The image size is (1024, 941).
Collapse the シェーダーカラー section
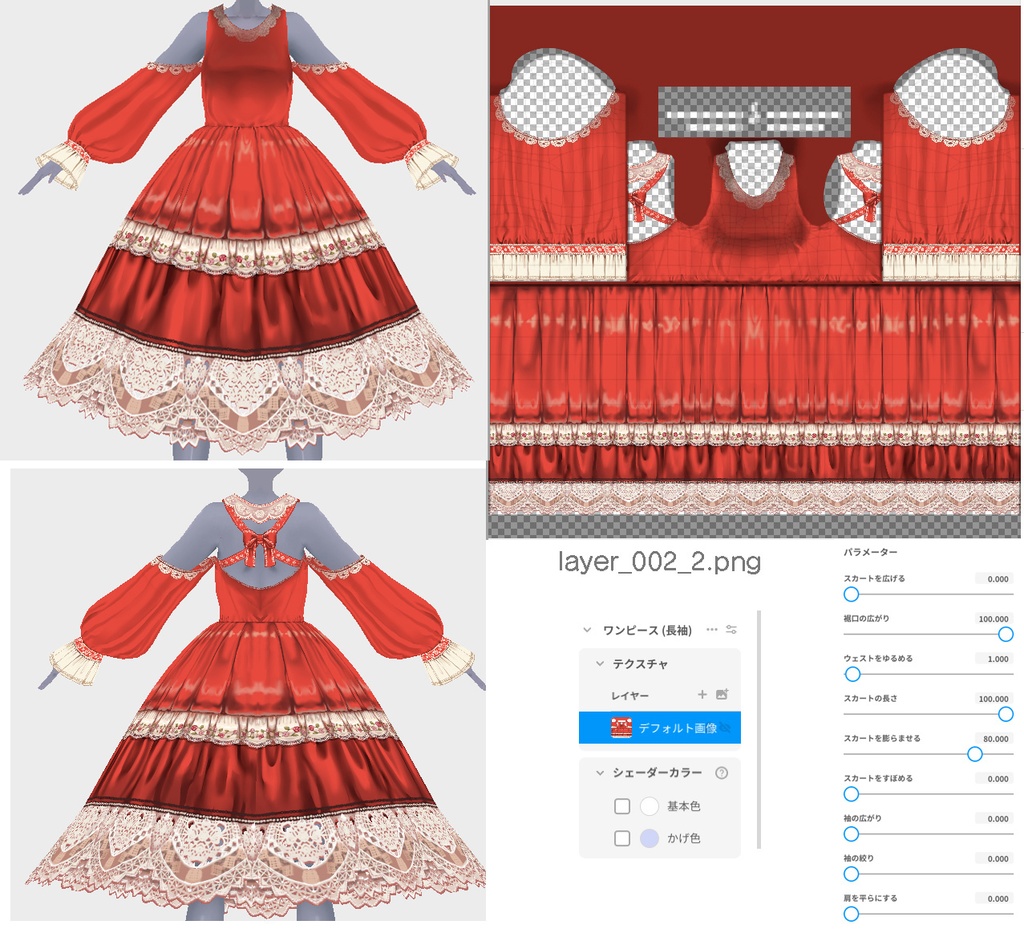[x=599, y=772]
